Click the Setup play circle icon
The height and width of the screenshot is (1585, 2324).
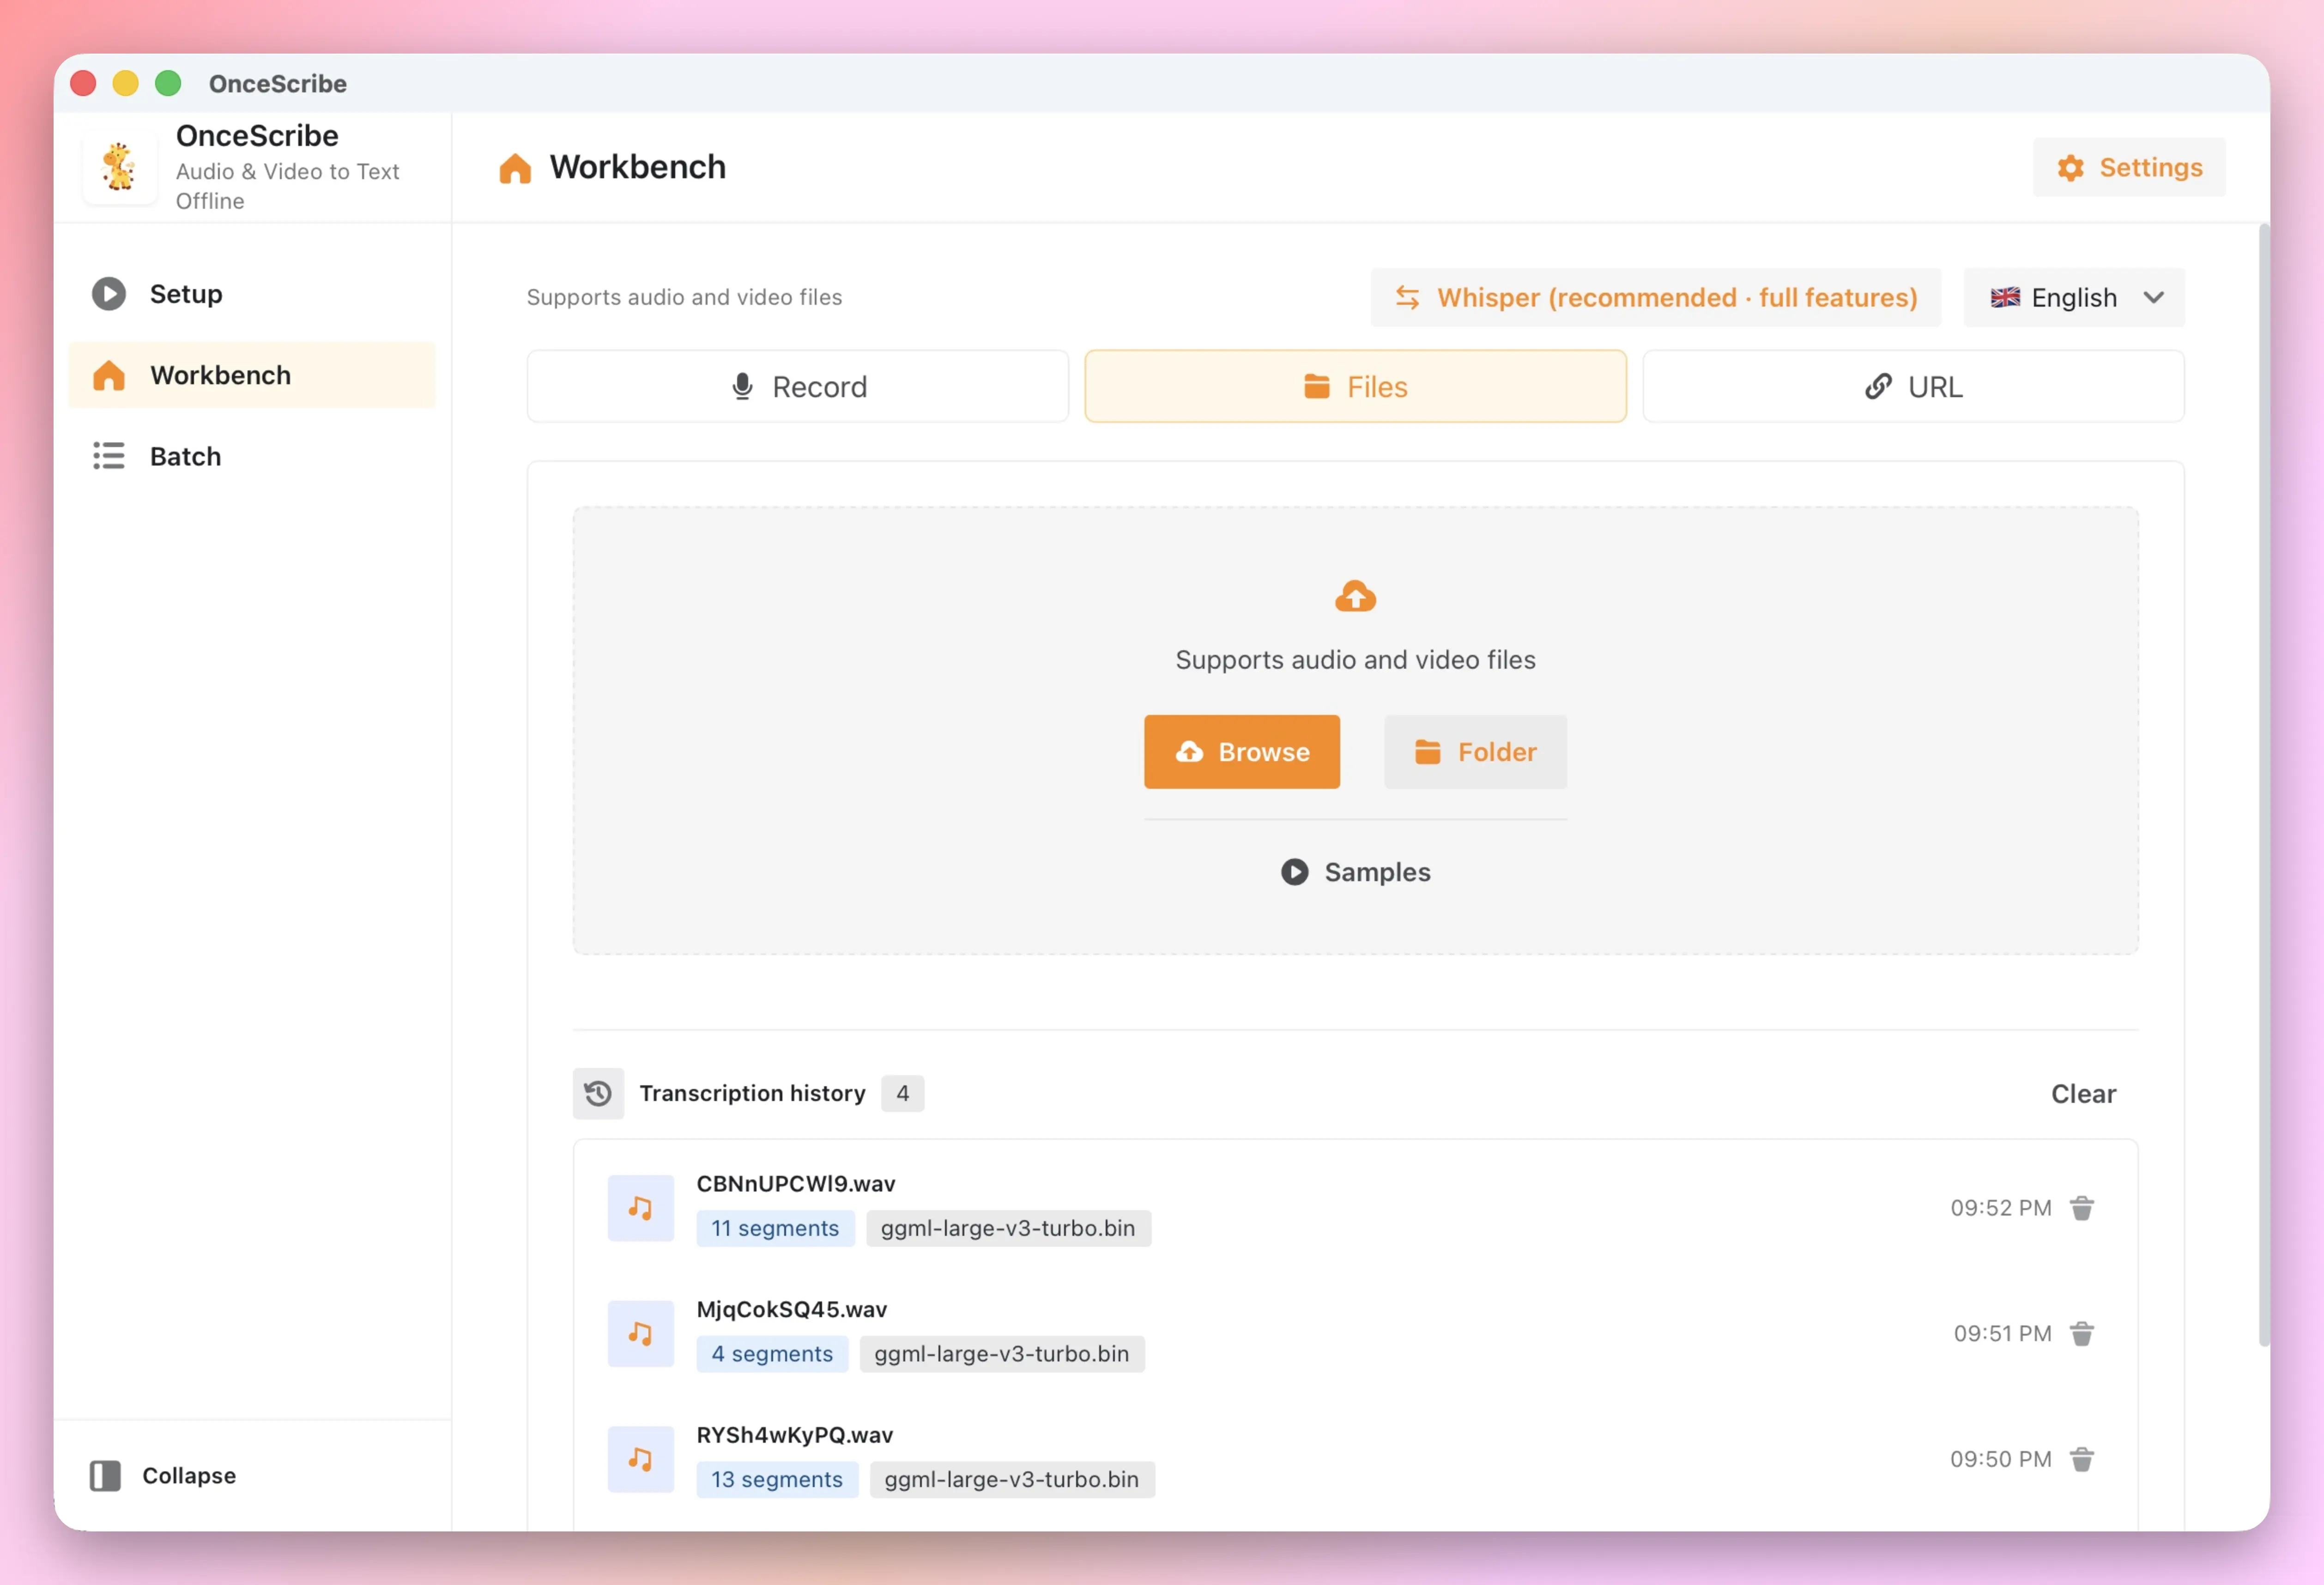[109, 294]
